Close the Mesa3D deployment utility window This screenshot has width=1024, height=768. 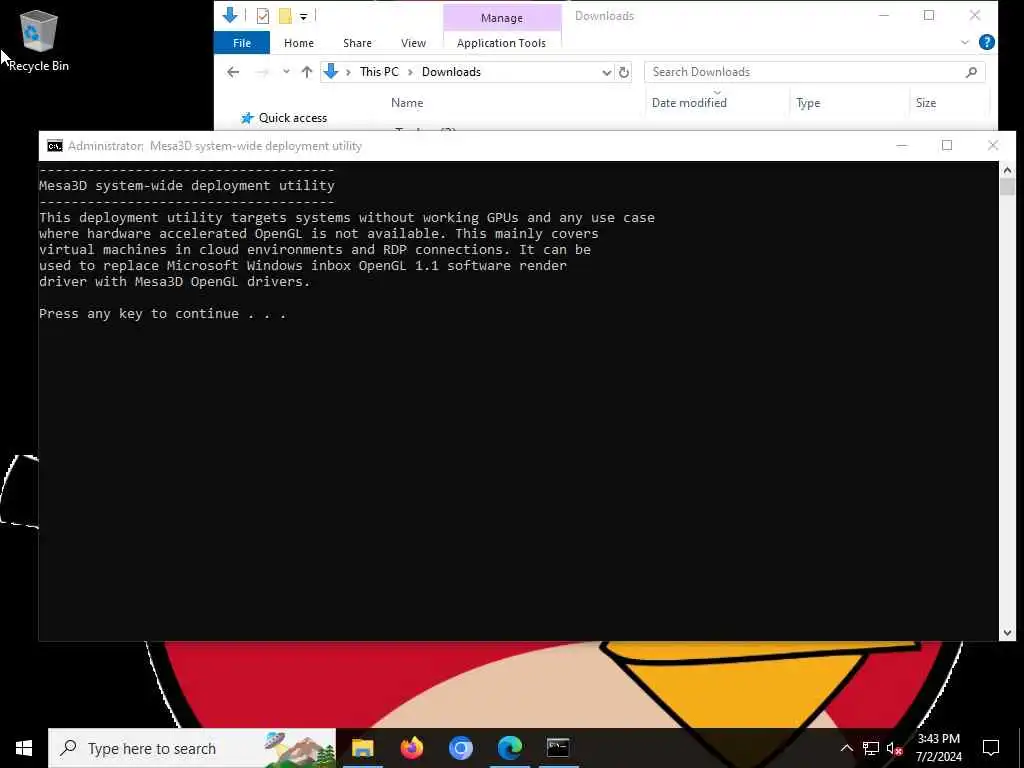tap(993, 146)
